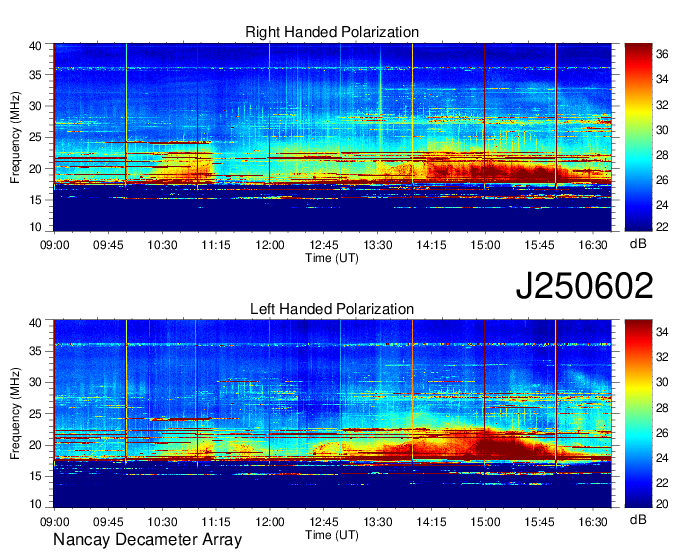Click the 14:15 tick on upper time axis
This screenshot has width=680, height=552.
point(431,245)
